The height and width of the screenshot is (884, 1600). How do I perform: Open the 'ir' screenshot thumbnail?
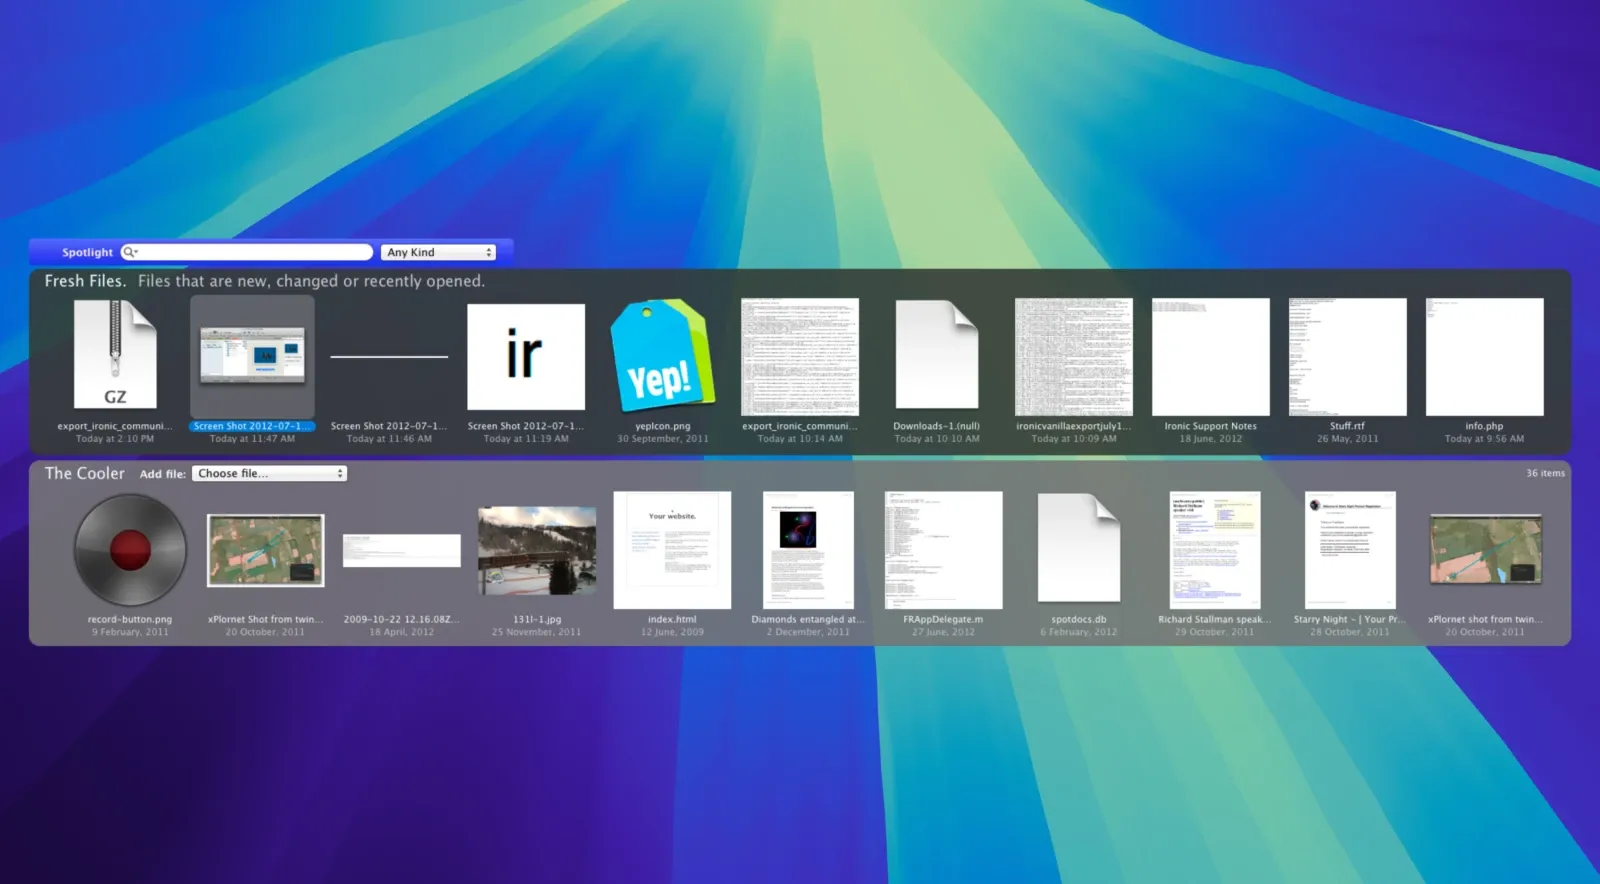point(526,357)
